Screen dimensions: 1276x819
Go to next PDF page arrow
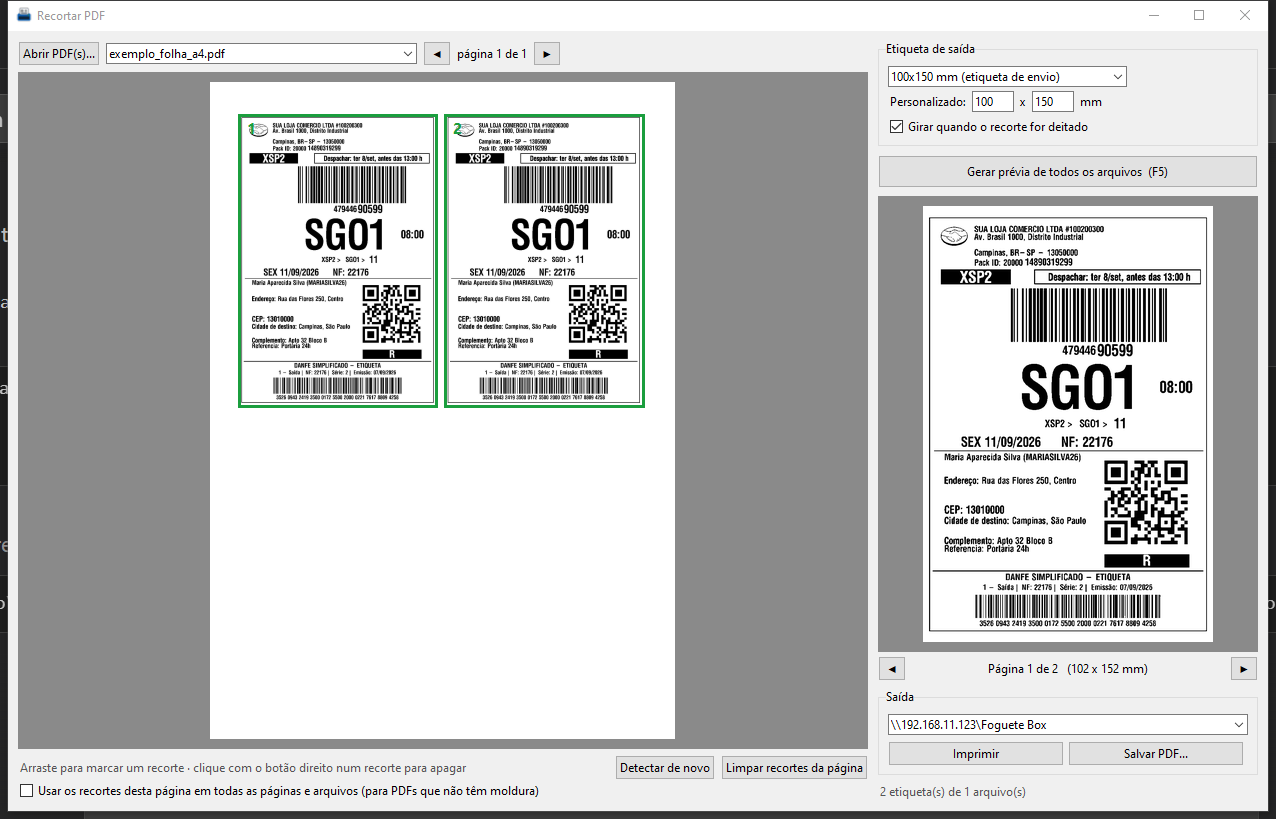(x=547, y=54)
